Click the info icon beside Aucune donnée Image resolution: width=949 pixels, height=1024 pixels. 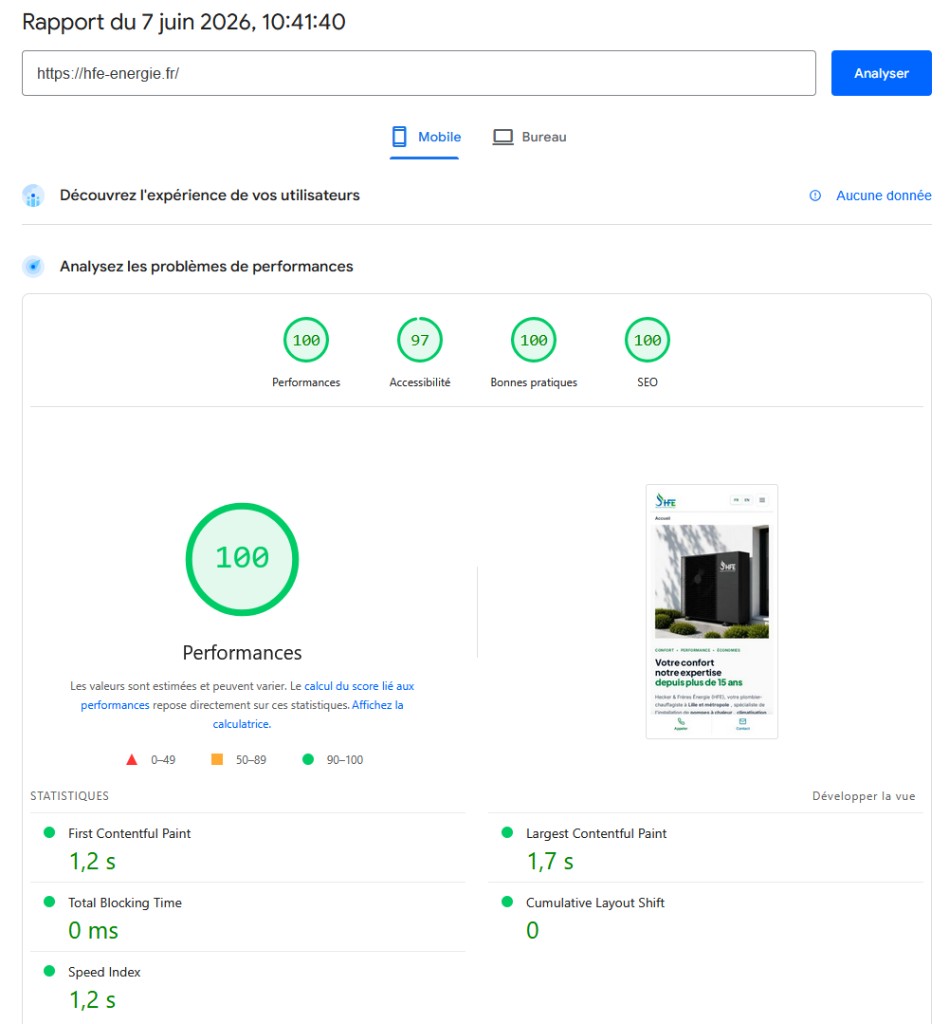[815, 195]
